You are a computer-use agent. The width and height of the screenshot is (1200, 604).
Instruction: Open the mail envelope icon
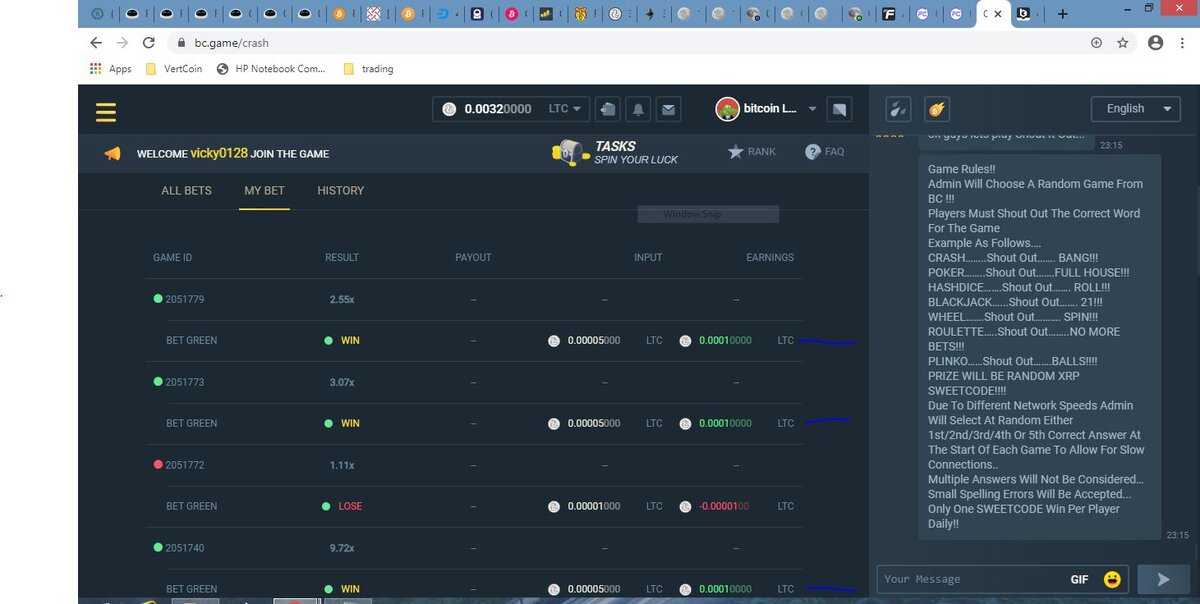[x=668, y=109]
